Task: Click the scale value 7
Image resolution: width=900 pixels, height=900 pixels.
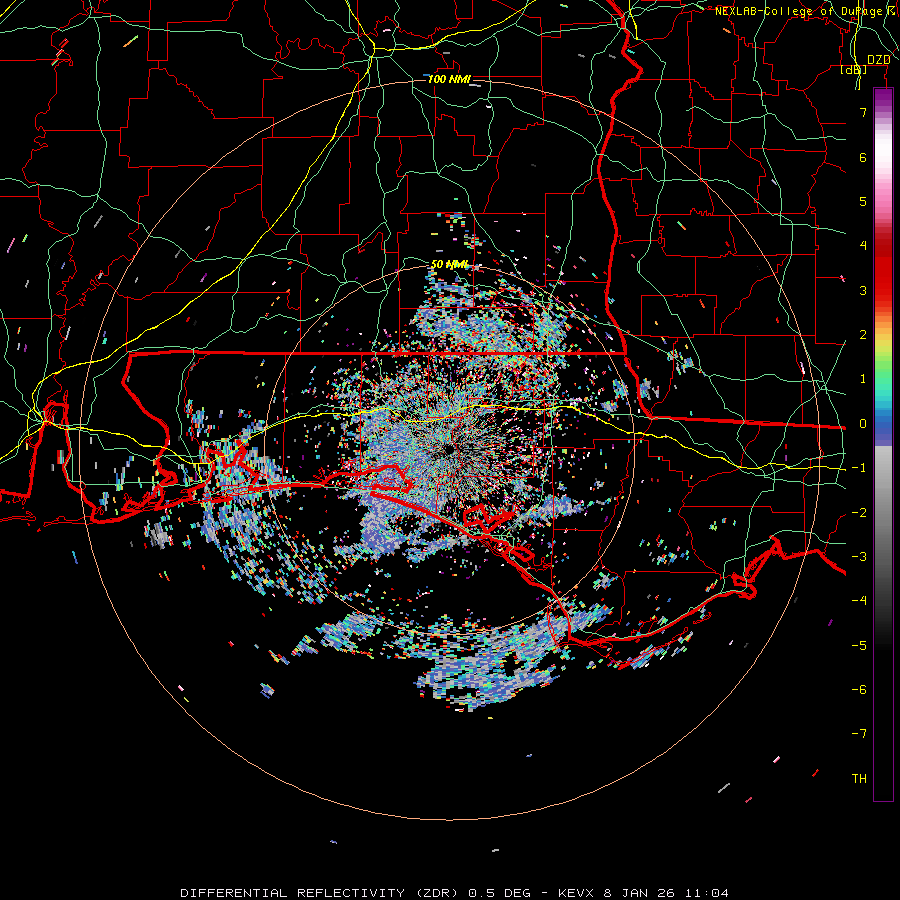Action: [863, 112]
